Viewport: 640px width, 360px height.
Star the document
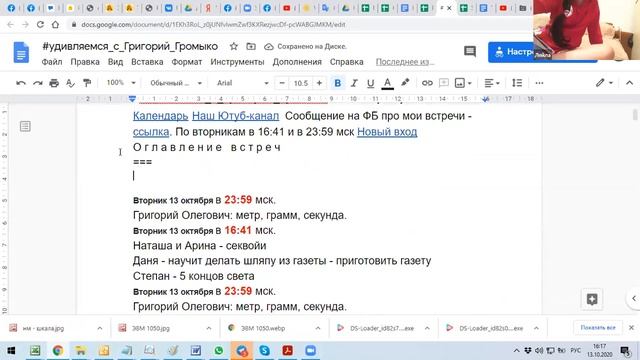(233, 47)
